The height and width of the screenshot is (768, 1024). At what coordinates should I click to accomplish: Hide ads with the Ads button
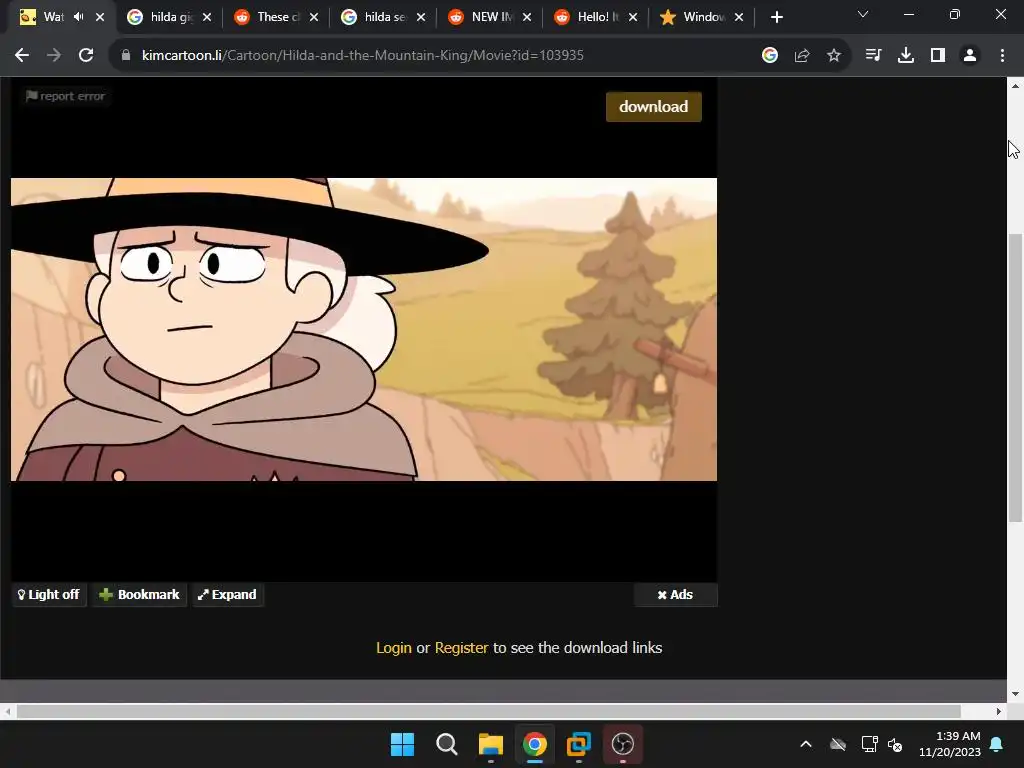click(675, 595)
